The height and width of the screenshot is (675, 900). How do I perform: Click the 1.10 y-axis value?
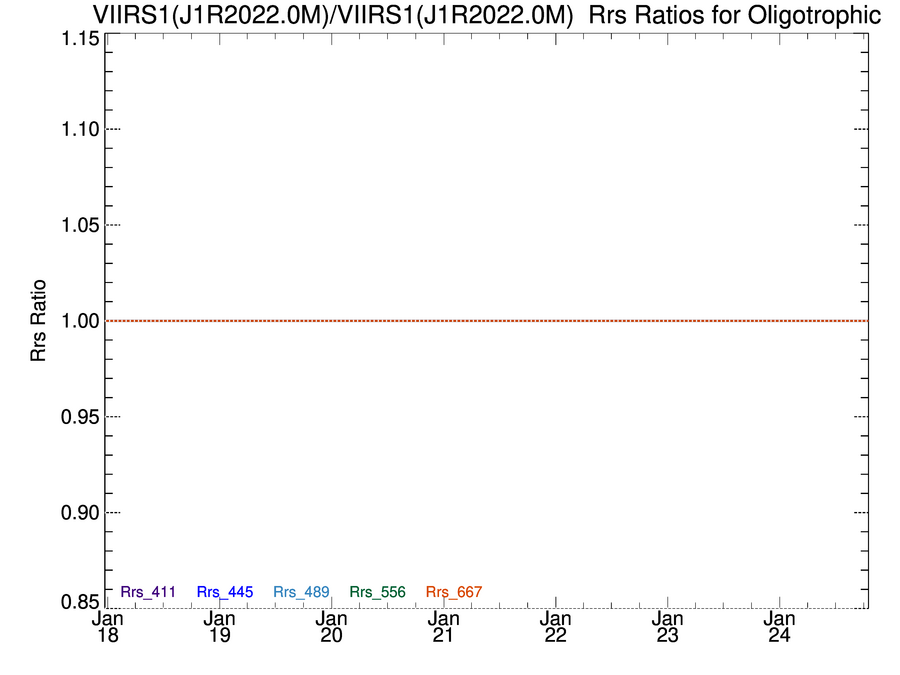pyautogui.click(x=80, y=129)
